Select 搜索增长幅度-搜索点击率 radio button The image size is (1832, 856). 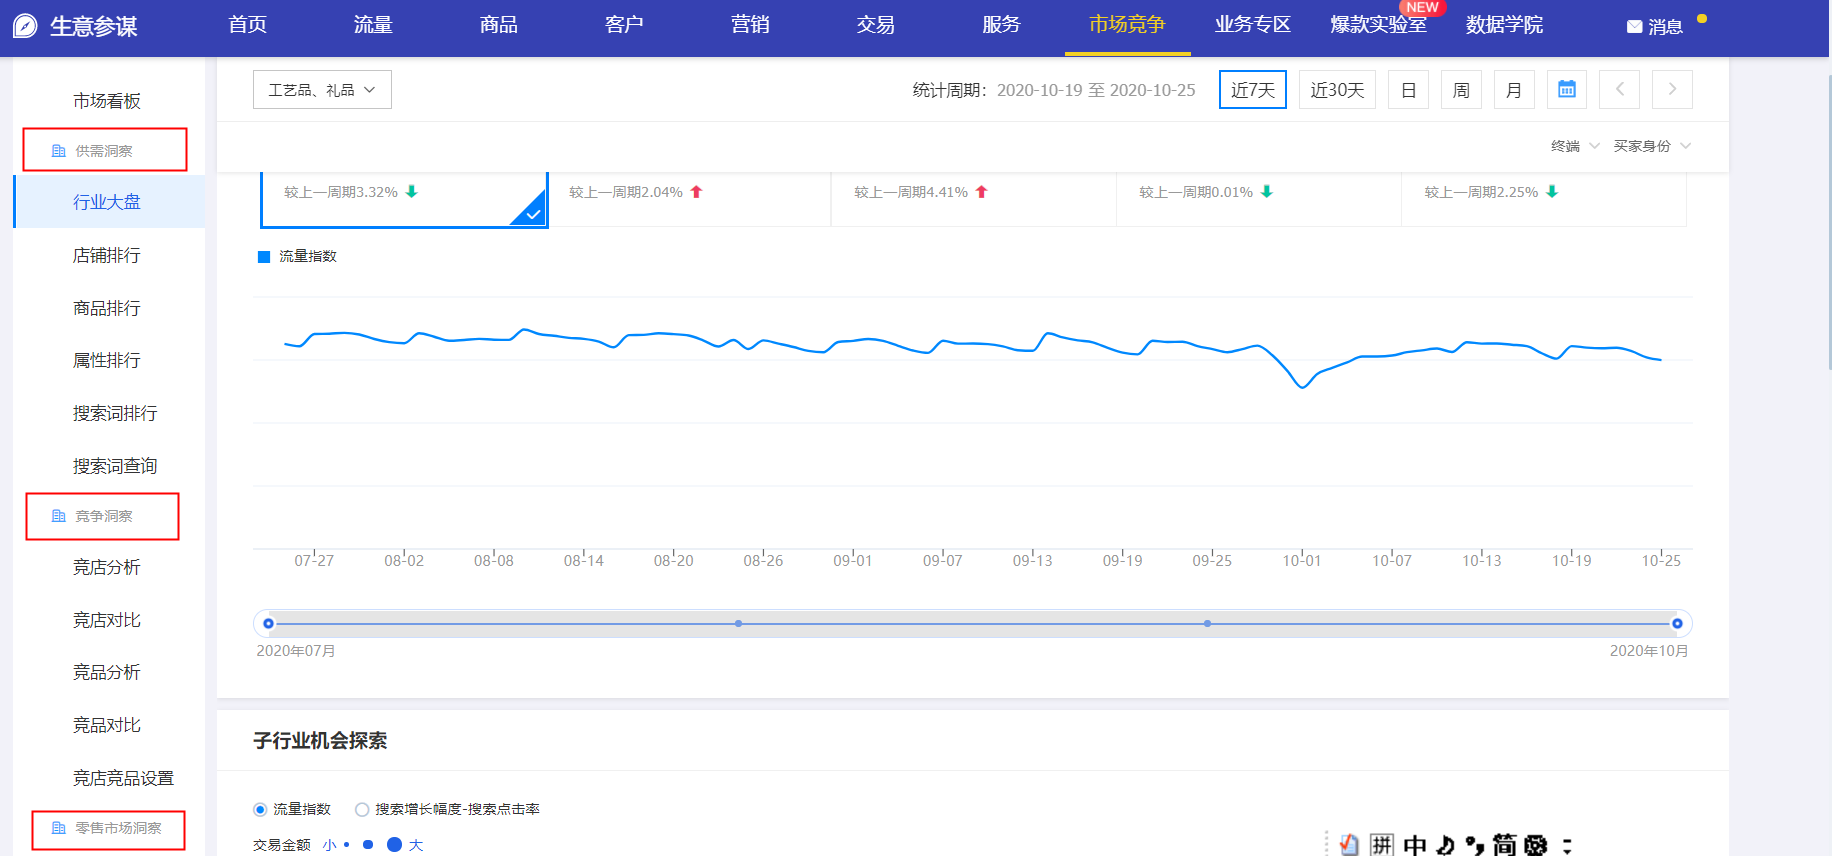[362, 809]
